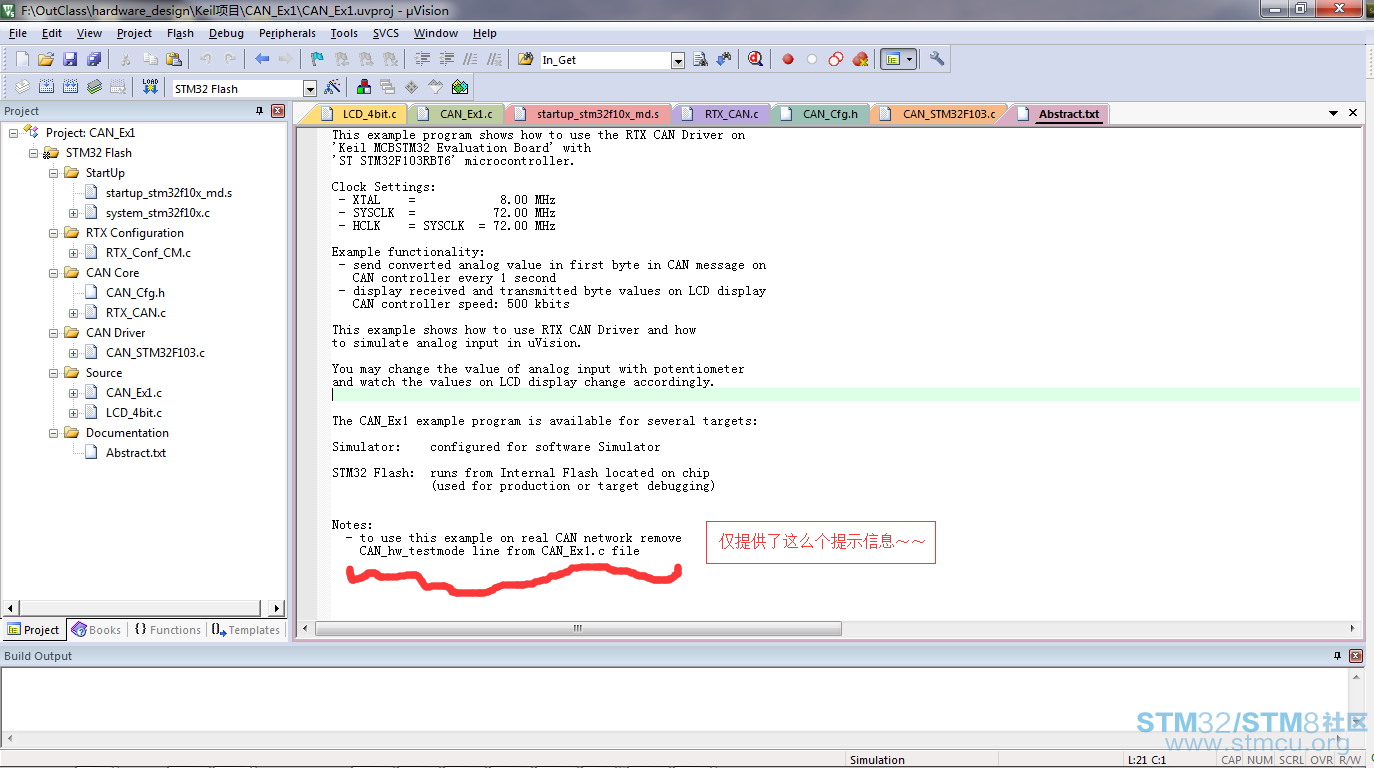Click the Copy icon

150,59
